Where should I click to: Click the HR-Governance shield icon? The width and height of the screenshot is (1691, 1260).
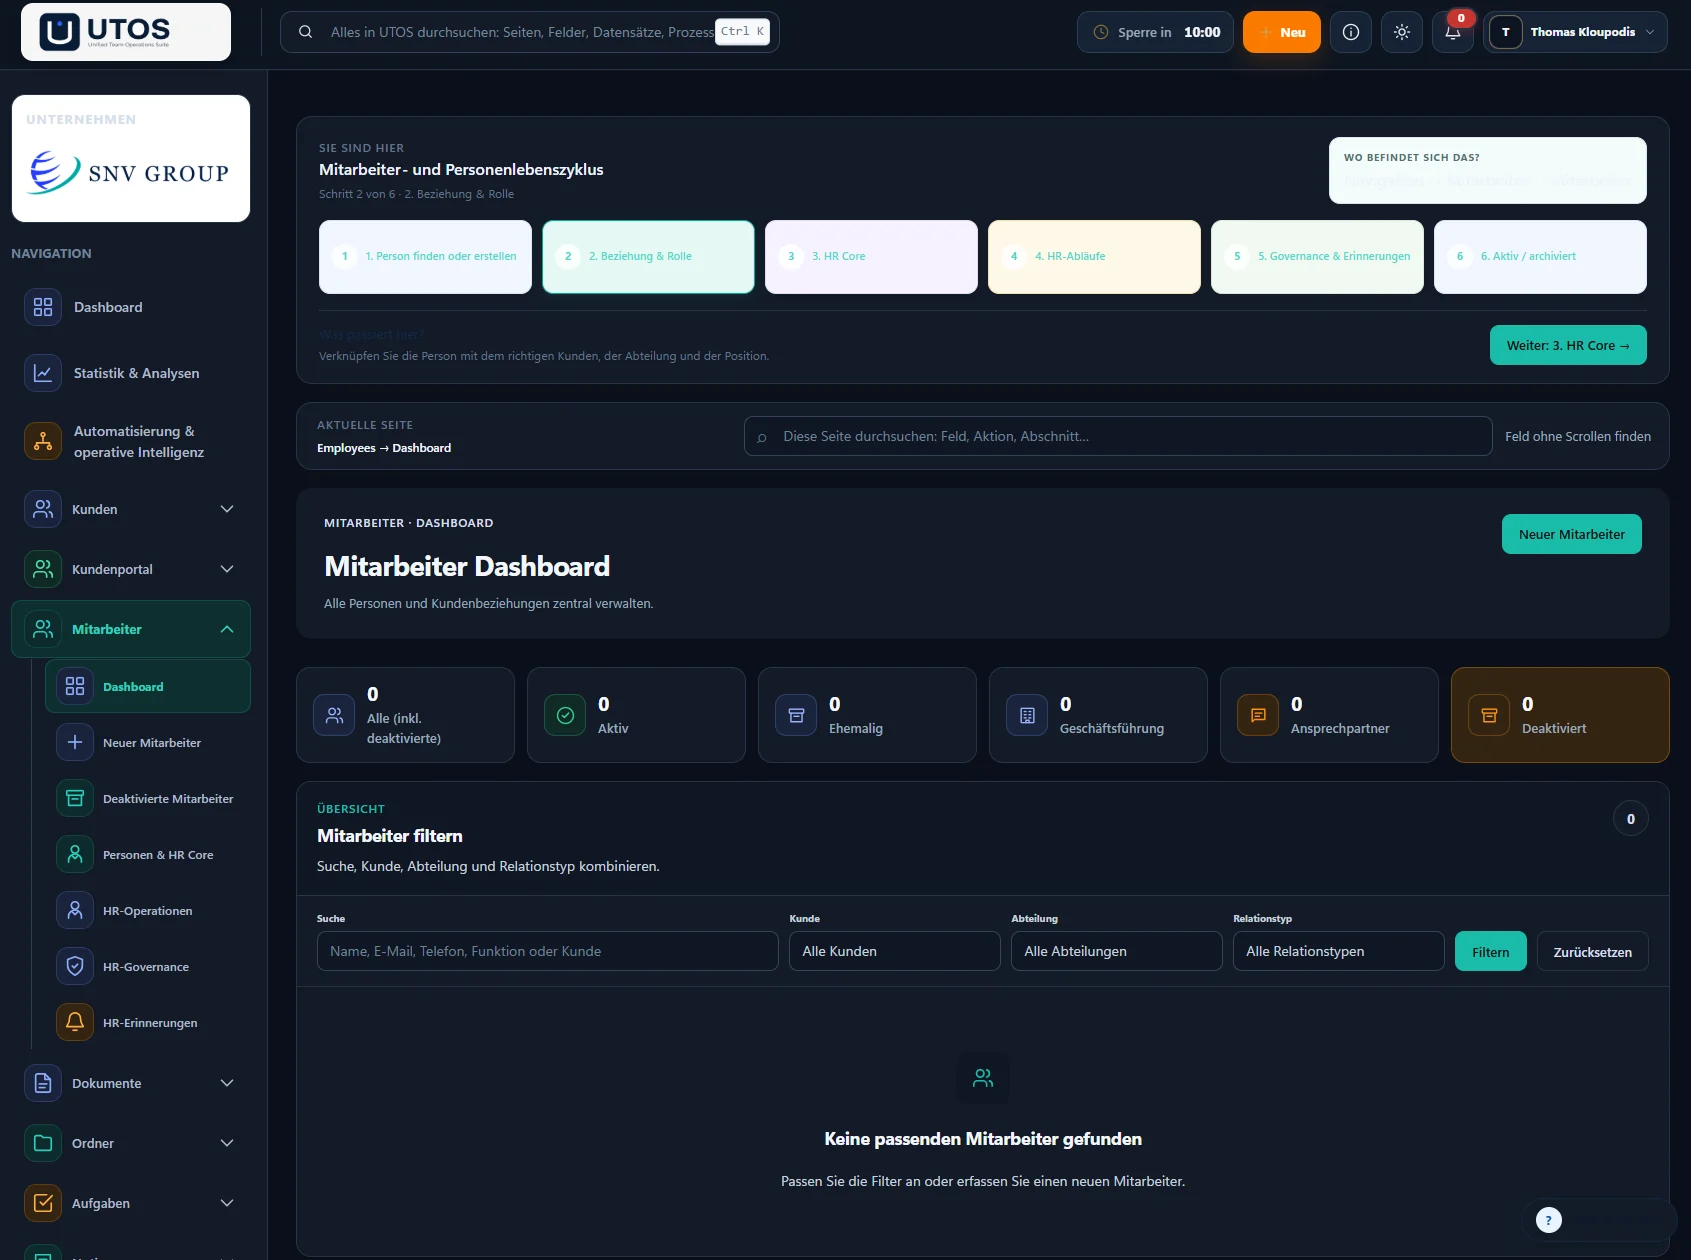click(x=75, y=966)
